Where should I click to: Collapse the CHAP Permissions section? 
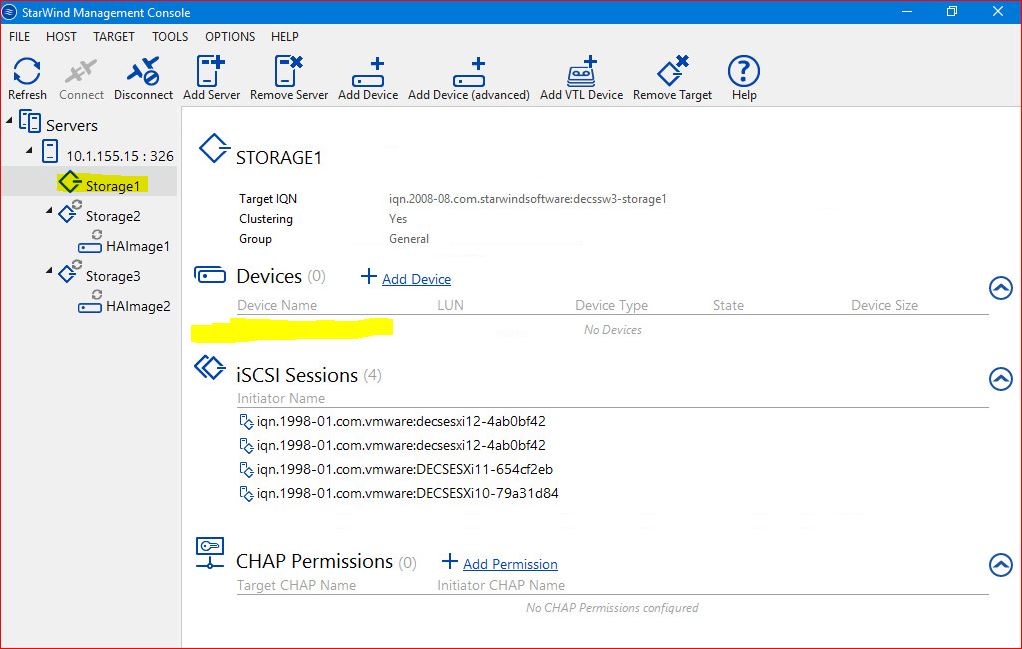[1000, 565]
